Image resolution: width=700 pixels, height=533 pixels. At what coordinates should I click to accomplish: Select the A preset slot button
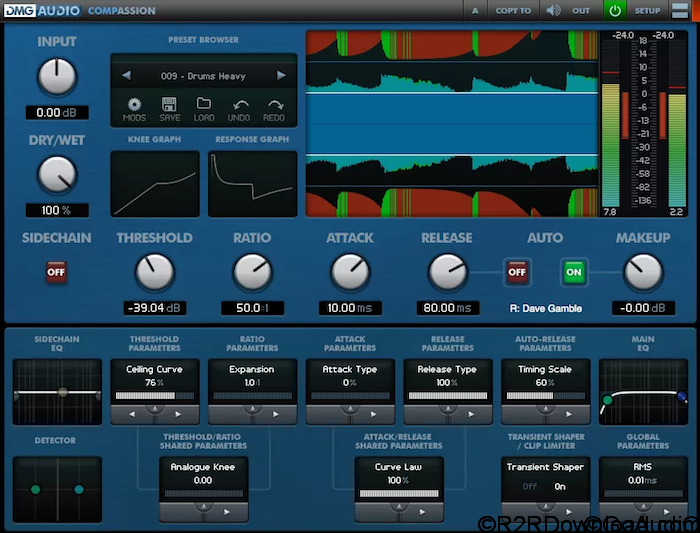[x=475, y=10]
